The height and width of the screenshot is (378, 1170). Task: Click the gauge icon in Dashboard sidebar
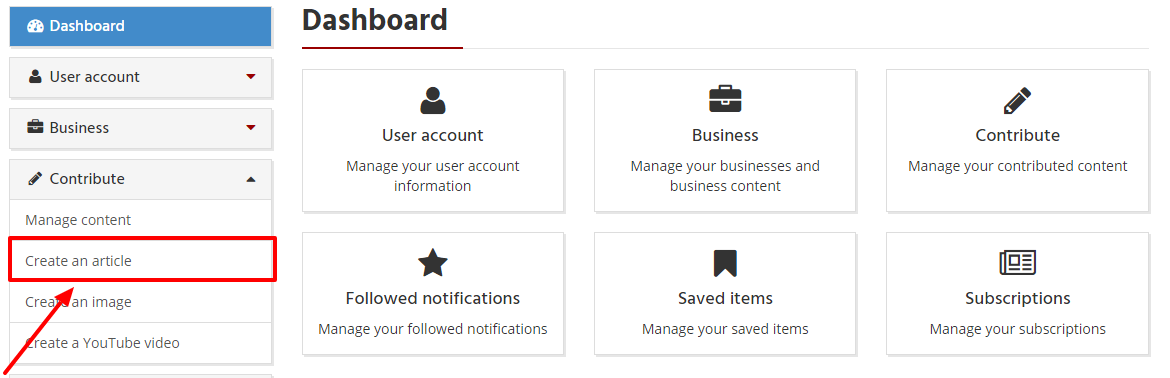click(x=35, y=26)
